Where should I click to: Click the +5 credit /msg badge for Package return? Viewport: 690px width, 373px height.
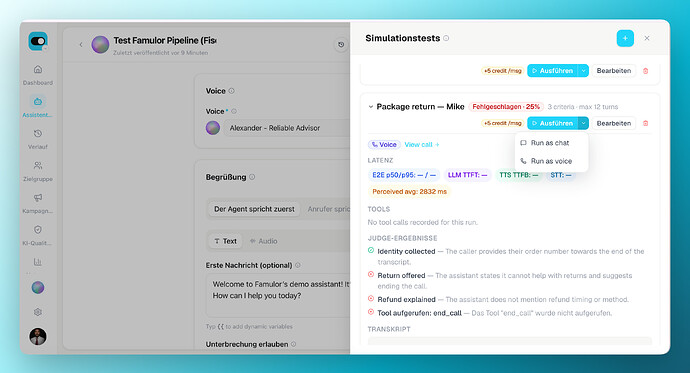(502, 123)
